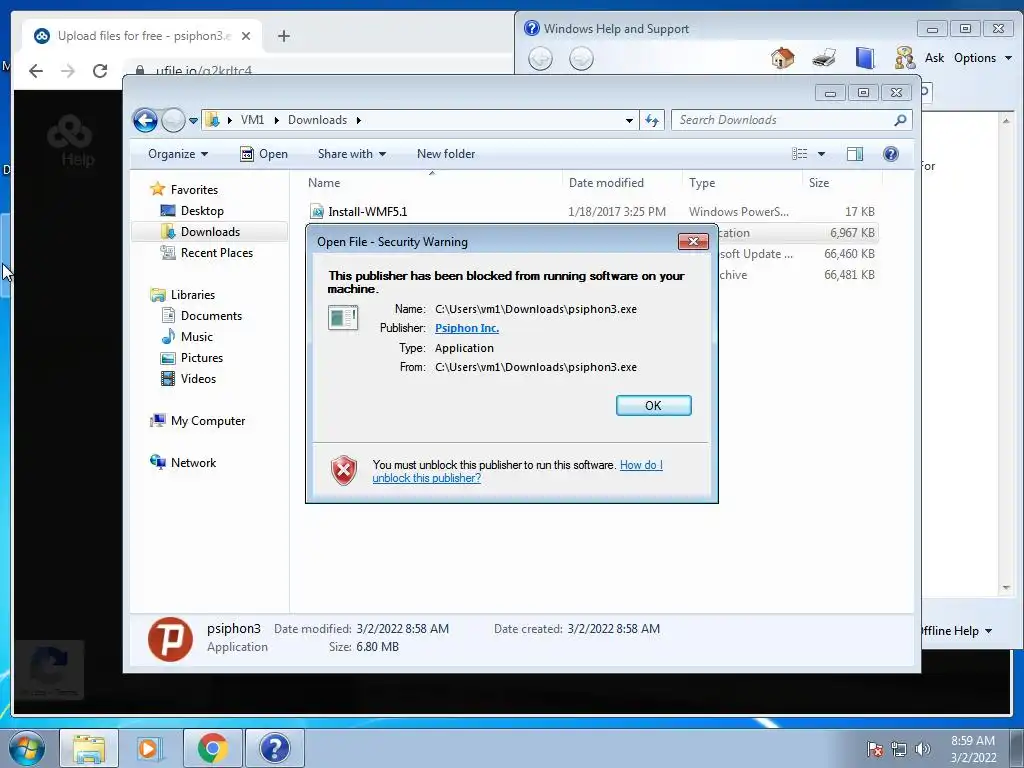Open Explorer help question-mark icon

(x=890, y=154)
